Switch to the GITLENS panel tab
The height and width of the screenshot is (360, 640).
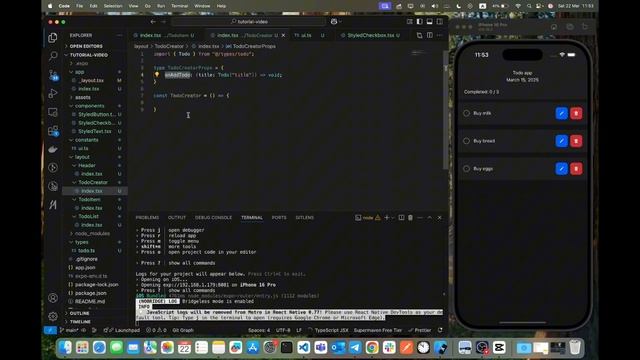point(304,218)
